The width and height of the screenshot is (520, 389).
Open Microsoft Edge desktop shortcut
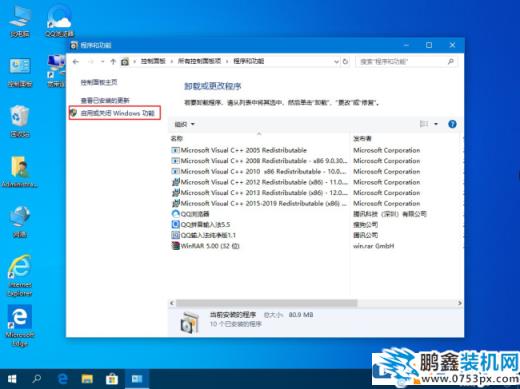click(x=20, y=326)
